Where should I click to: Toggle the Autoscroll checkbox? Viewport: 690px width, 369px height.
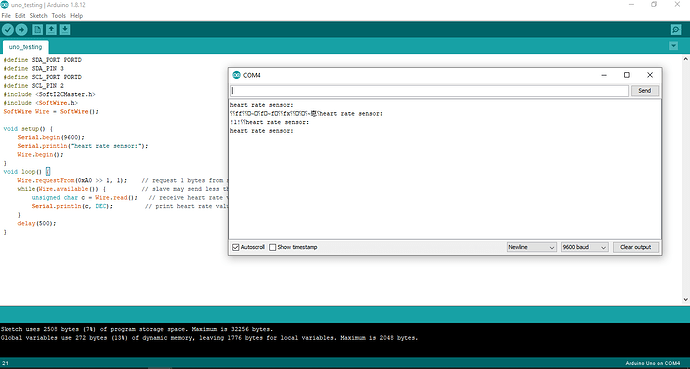coord(236,247)
